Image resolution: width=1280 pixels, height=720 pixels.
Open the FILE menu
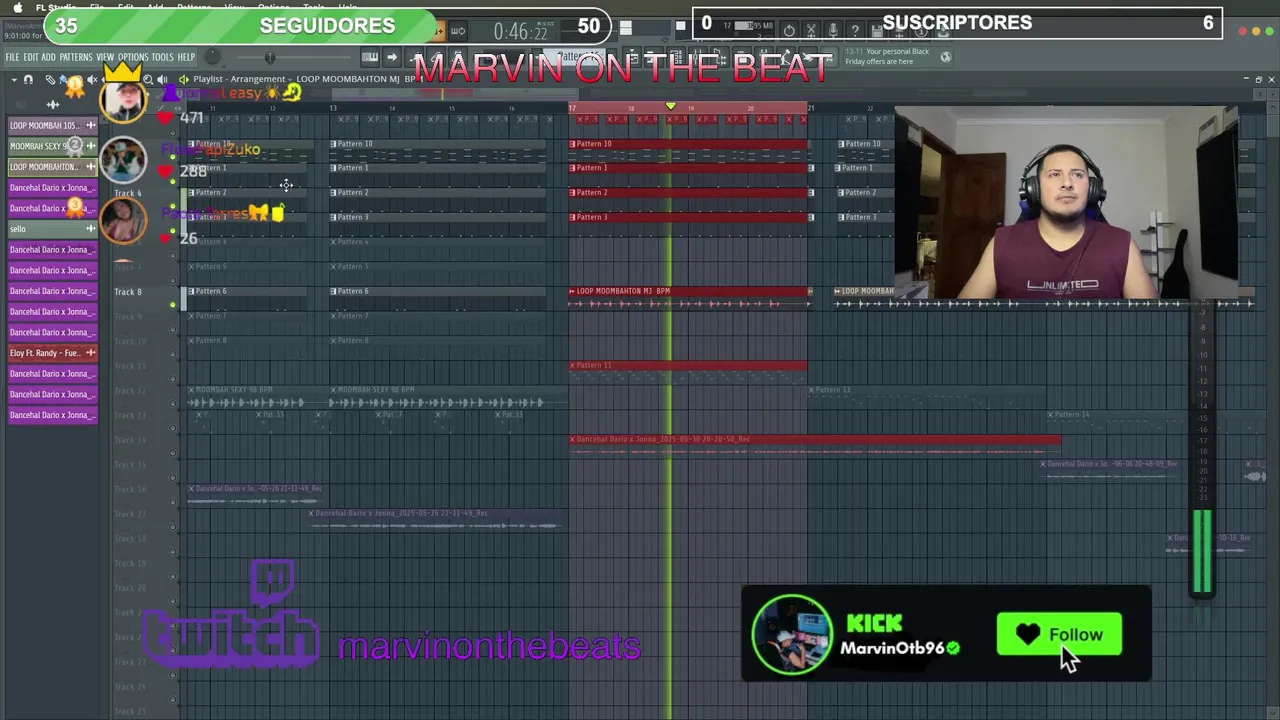(12, 57)
